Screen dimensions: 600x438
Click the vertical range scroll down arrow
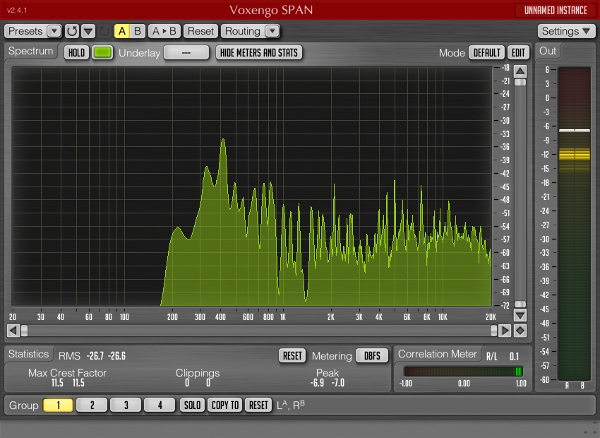click(520, 316)
